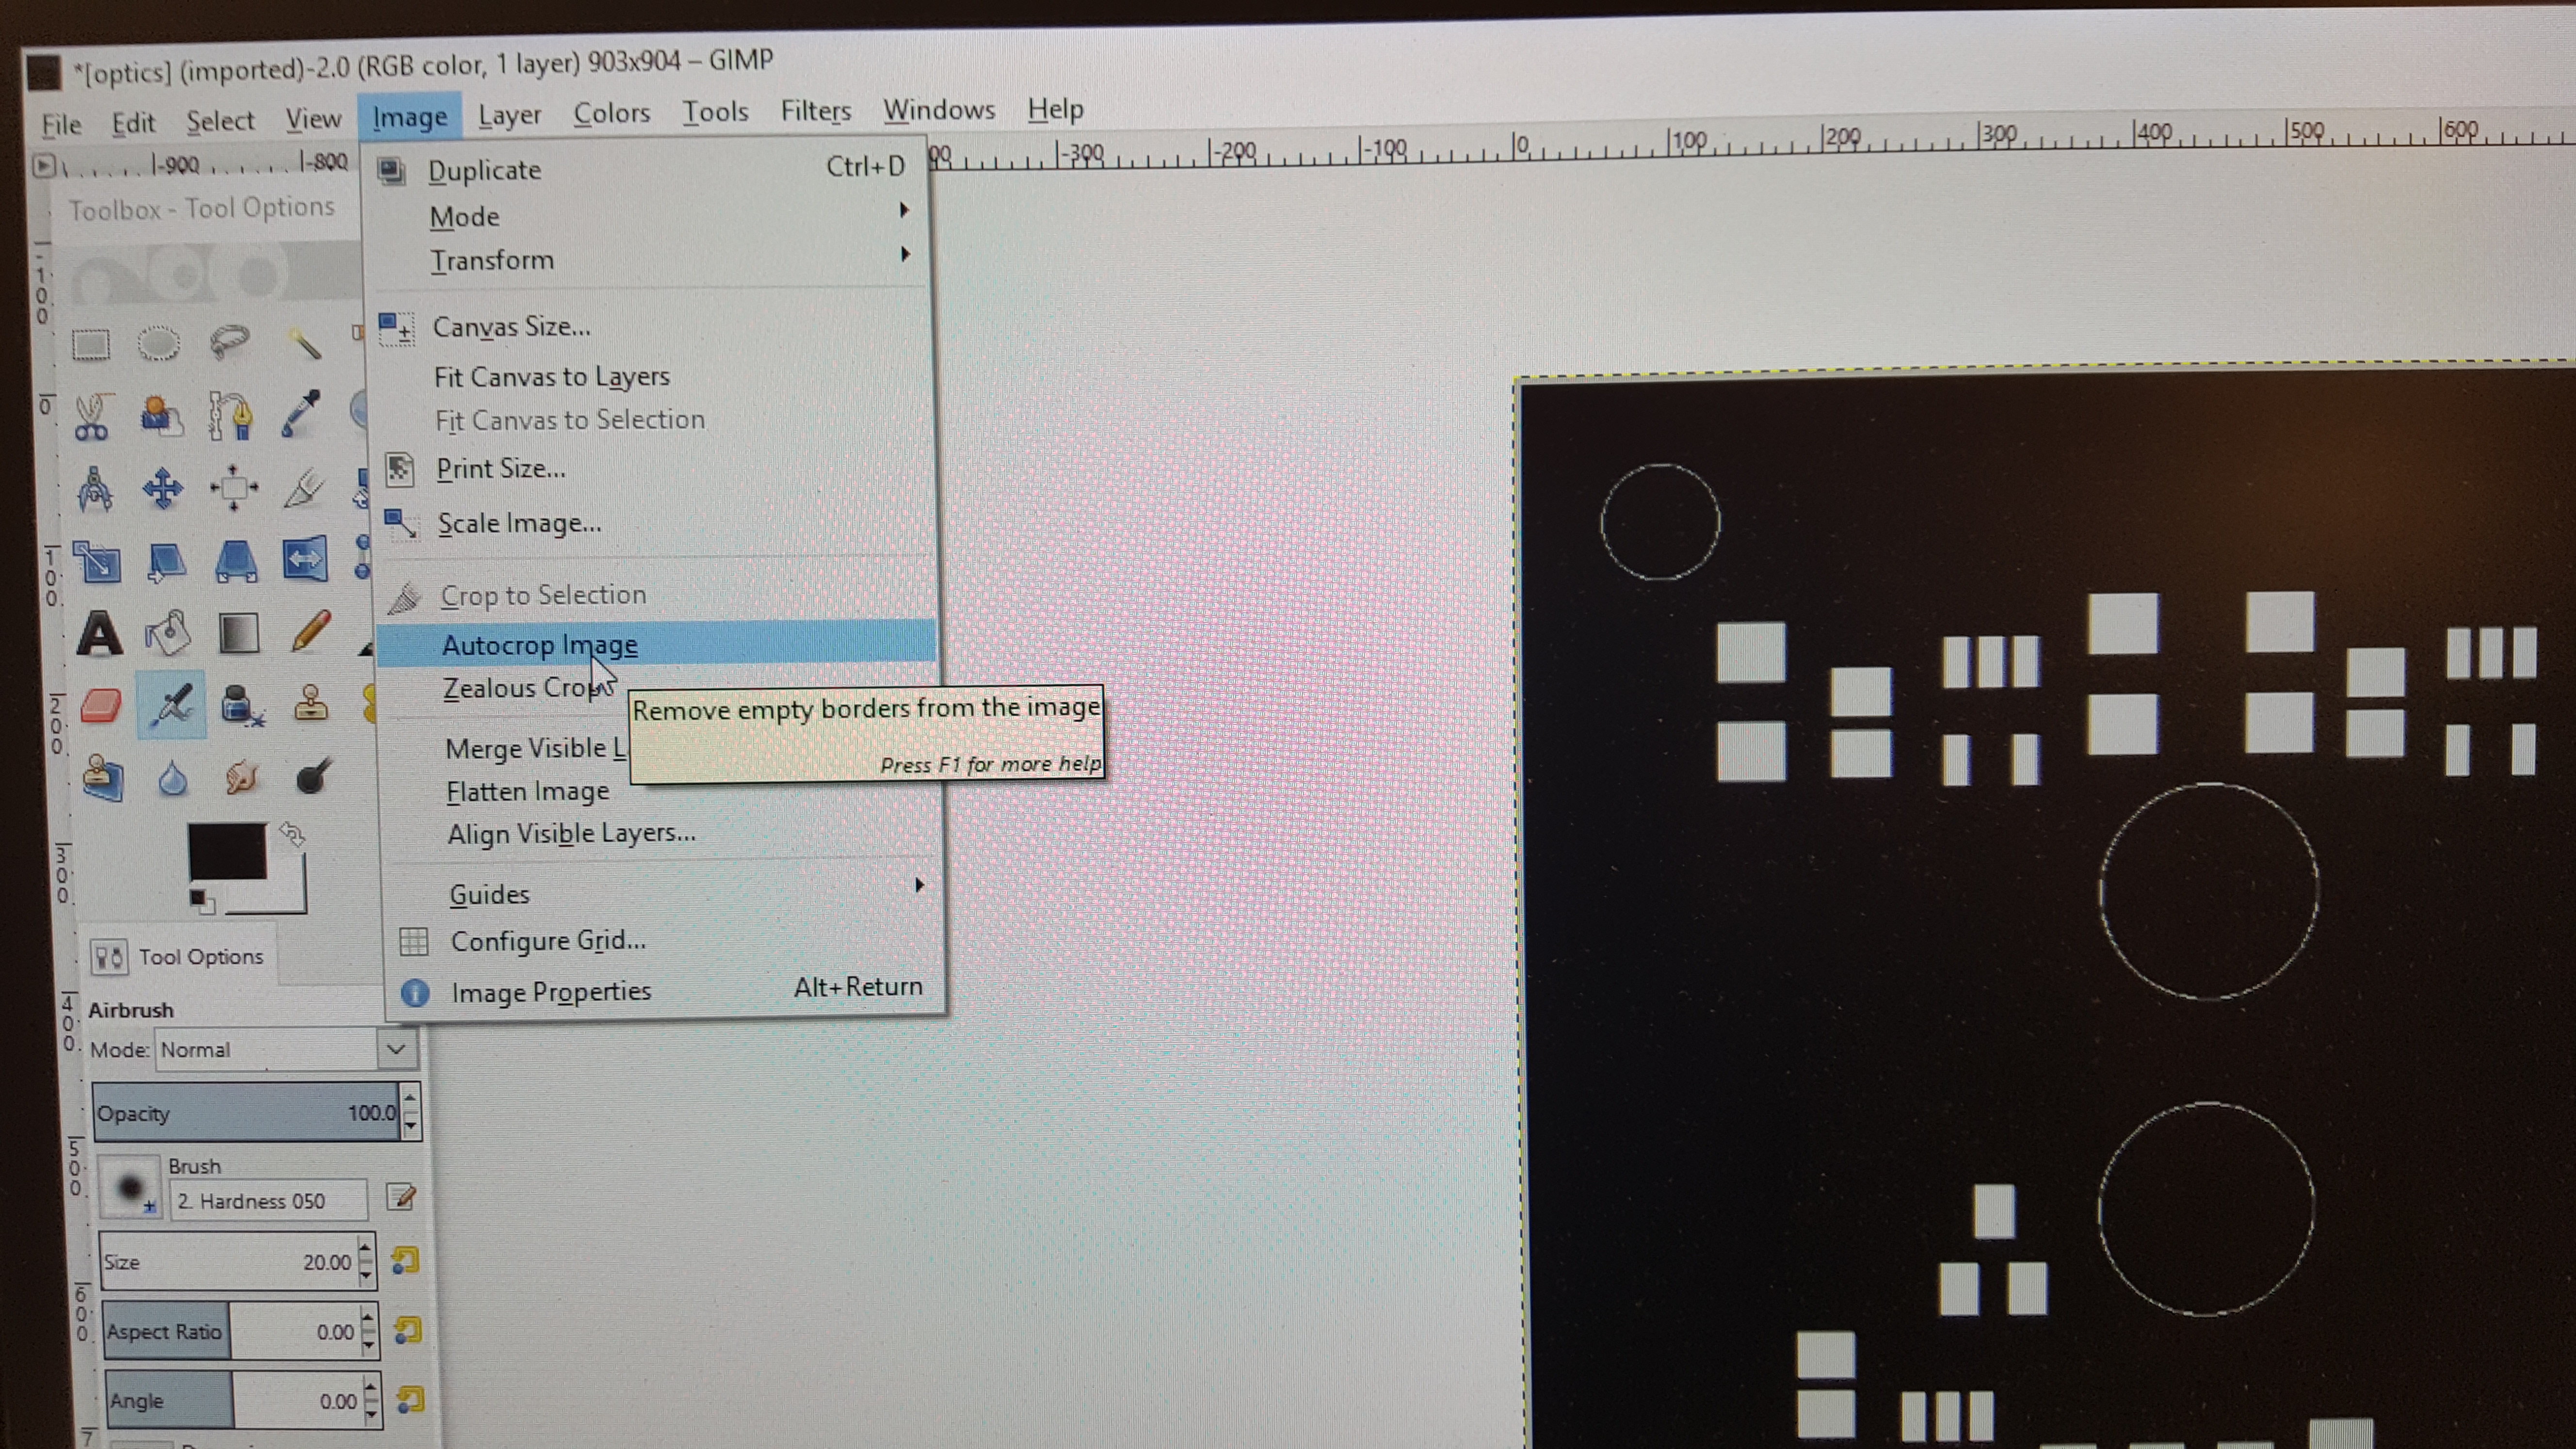Image resolution: width=2576 pixels, height=1449 pixels.
Task: Select the Free Select lasso tool
Action: [229, 342]
